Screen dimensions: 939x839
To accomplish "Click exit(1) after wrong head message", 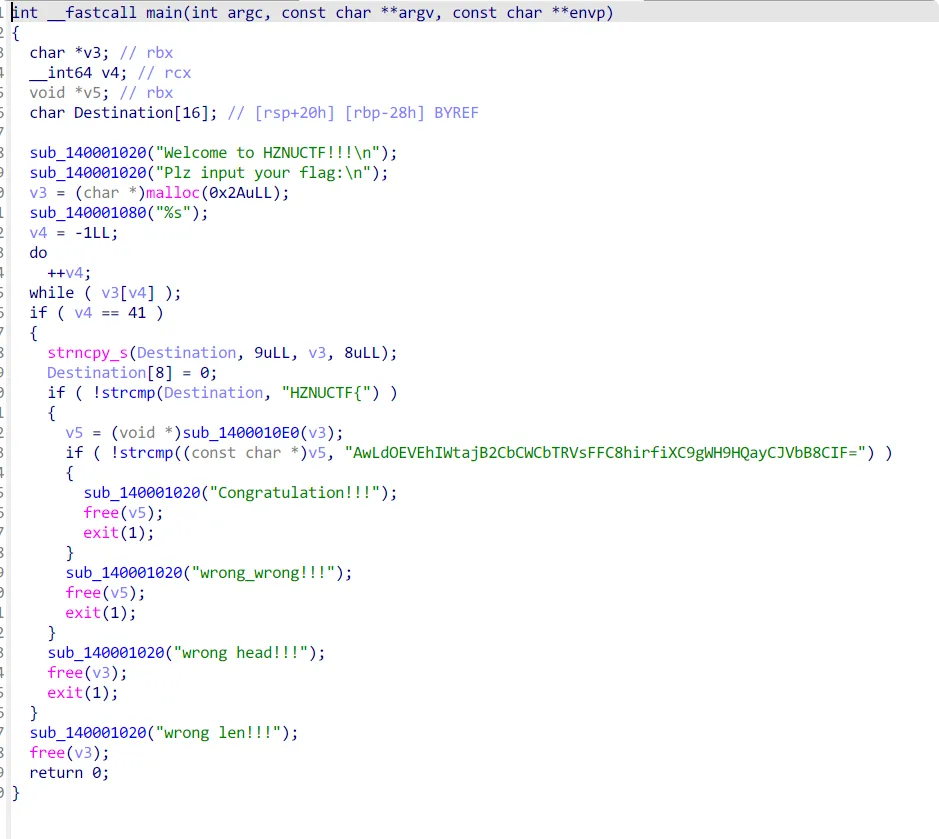I will point(83,693).
